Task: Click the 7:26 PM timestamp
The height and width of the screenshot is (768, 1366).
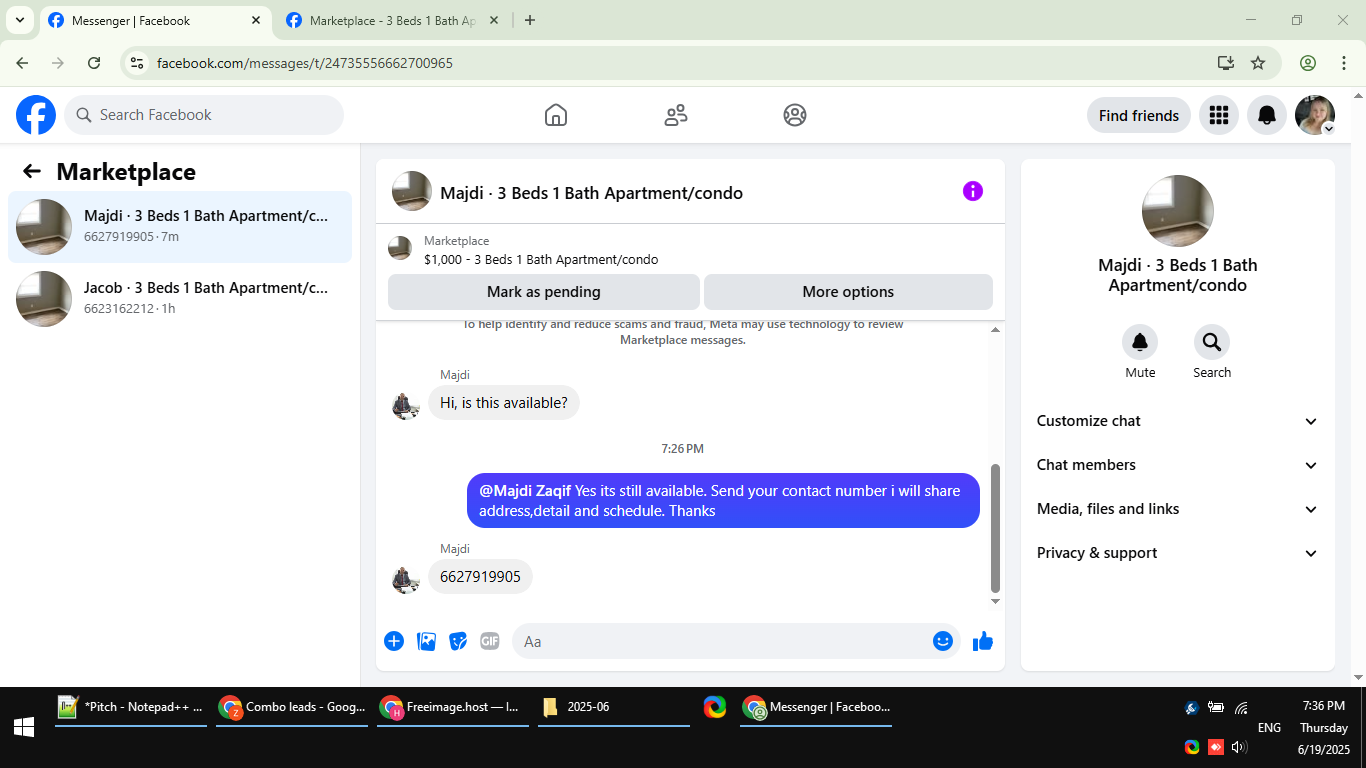Action: [x=683, y=449]
